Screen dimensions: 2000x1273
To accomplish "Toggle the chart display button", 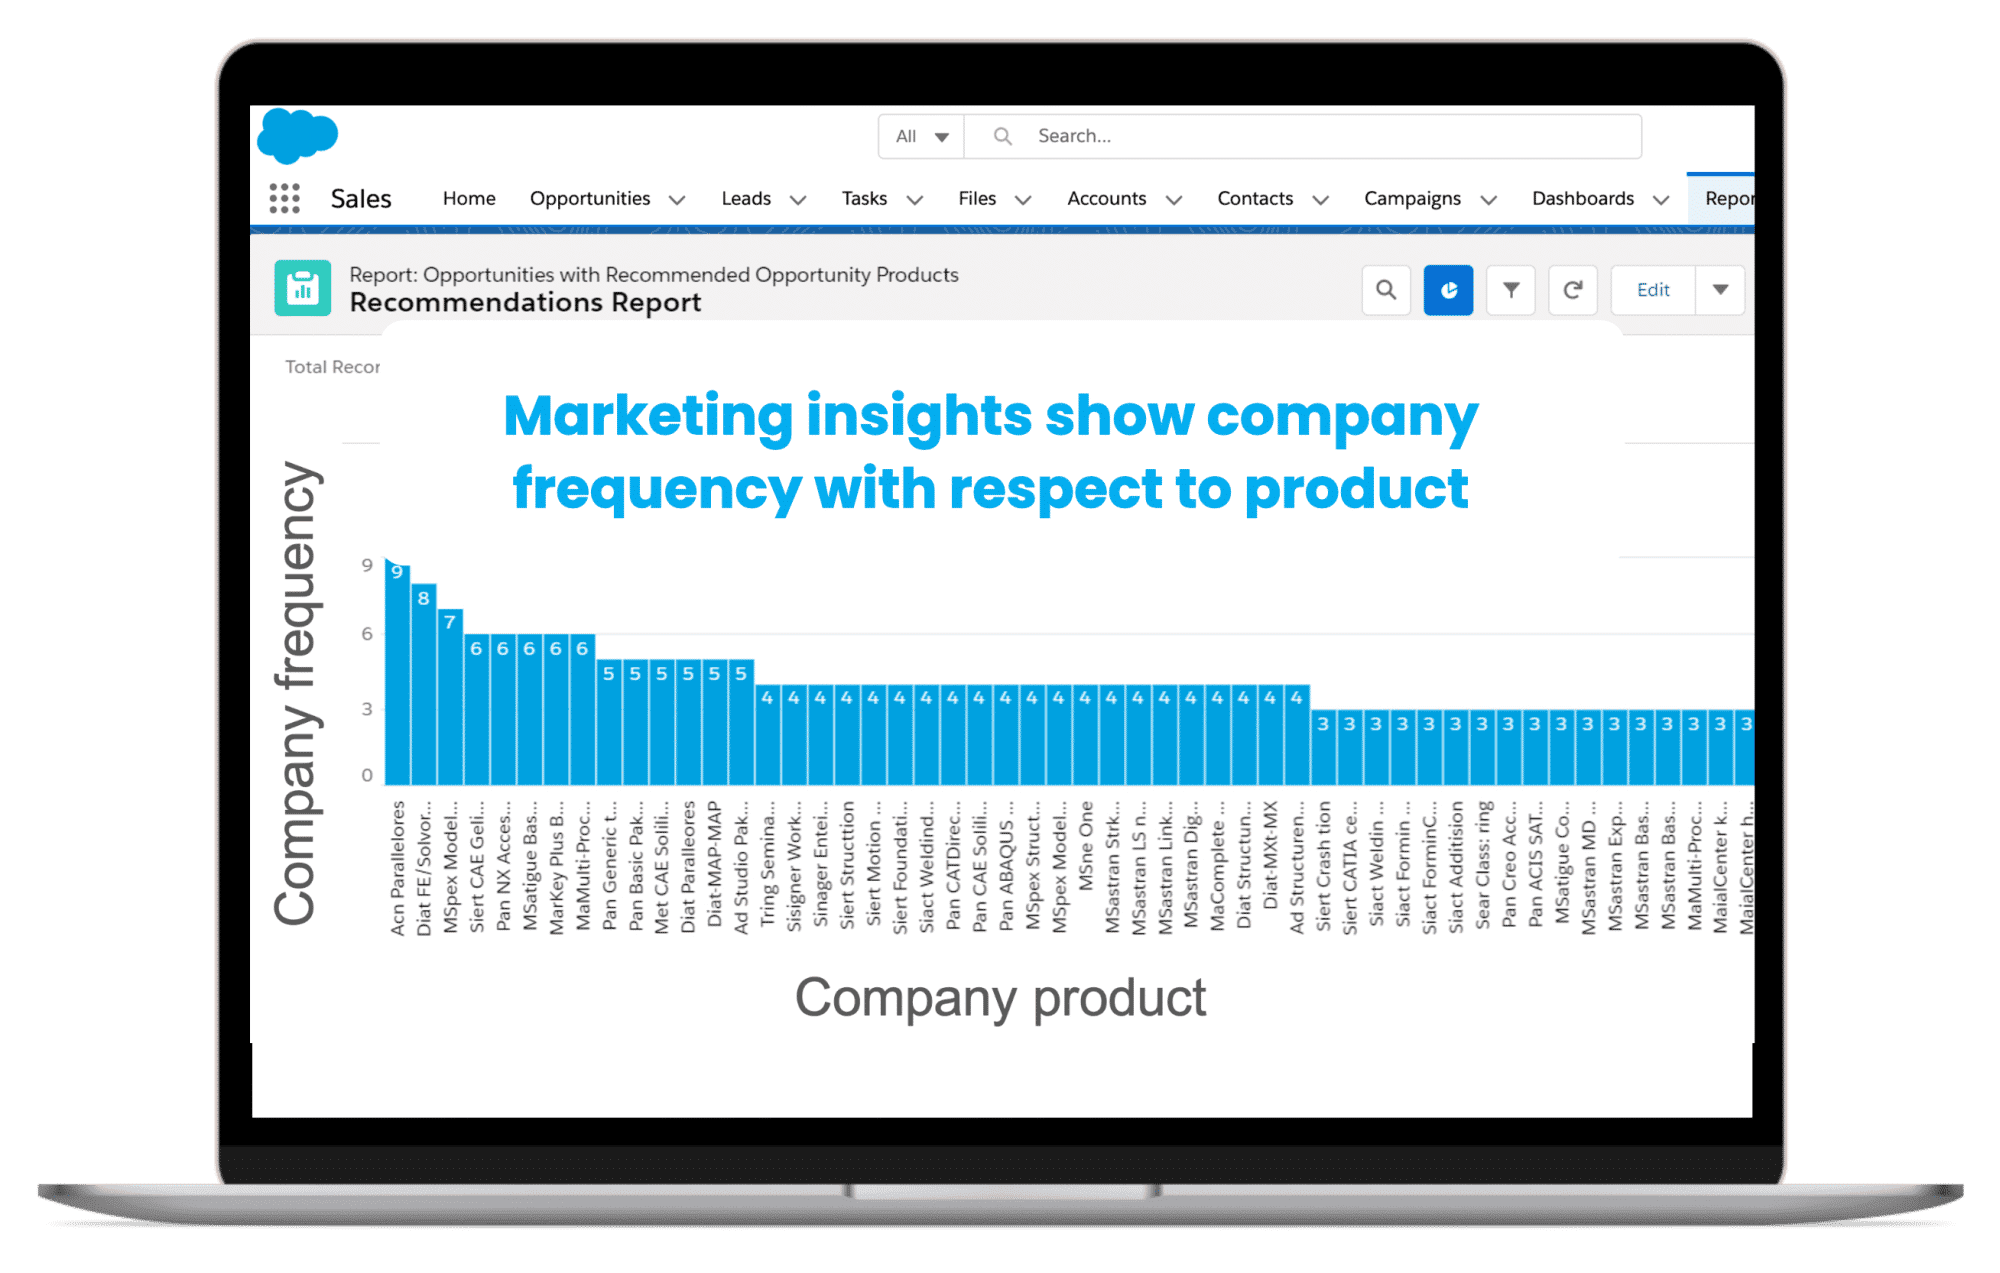I will [1448, 290].
